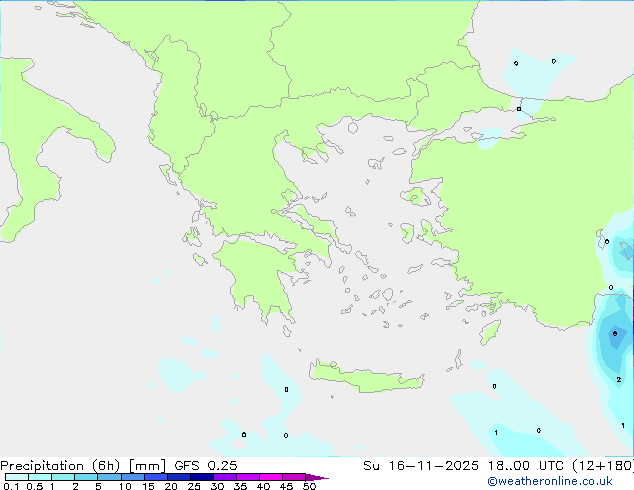This screenshot has height=490, width=634.
Task: Click the '0.5' legend scale label
Action: pos(35,486)
